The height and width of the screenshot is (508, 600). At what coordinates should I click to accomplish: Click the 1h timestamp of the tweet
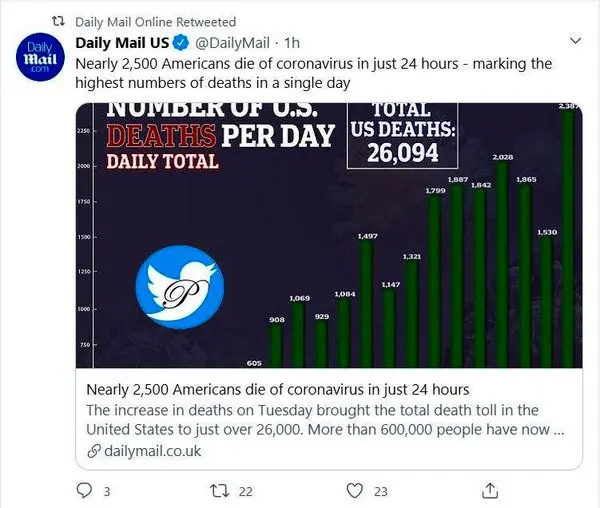pyautogui.click(x=292, y=43)
